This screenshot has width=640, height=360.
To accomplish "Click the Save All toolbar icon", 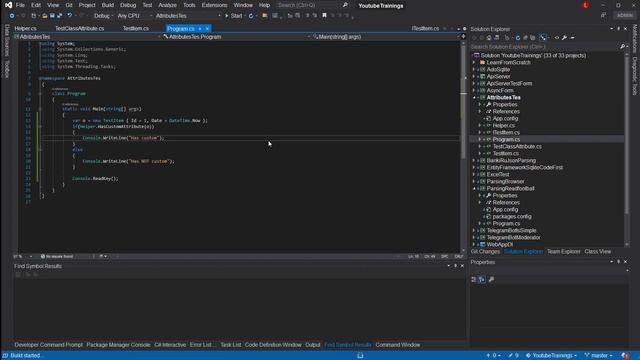I will 60,16.
